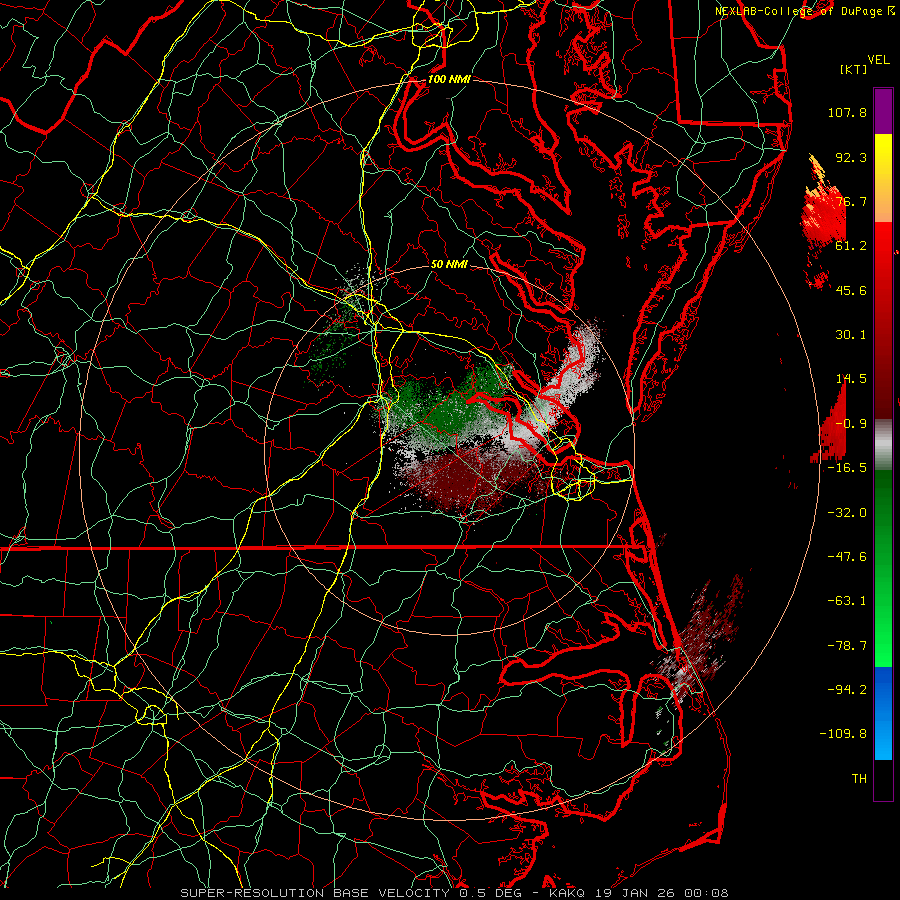The image size is (900, 900).
Task: Select the 30.1 scale value
Action: click(x=851, y=335)
